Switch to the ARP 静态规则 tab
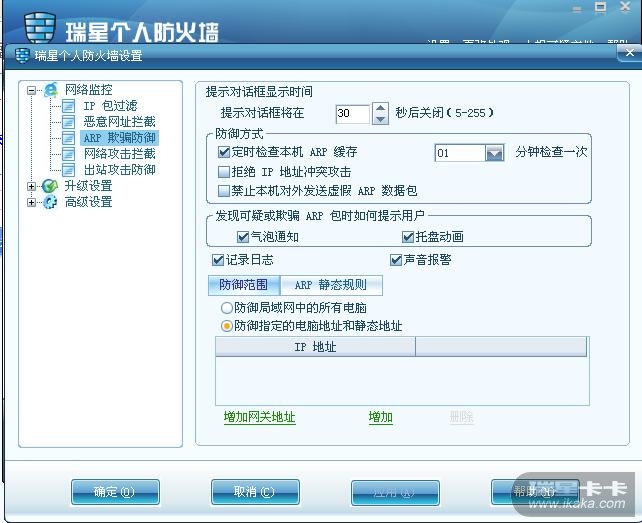The width and height of the screenshot is (642, 523). click(x=331, y=285)
